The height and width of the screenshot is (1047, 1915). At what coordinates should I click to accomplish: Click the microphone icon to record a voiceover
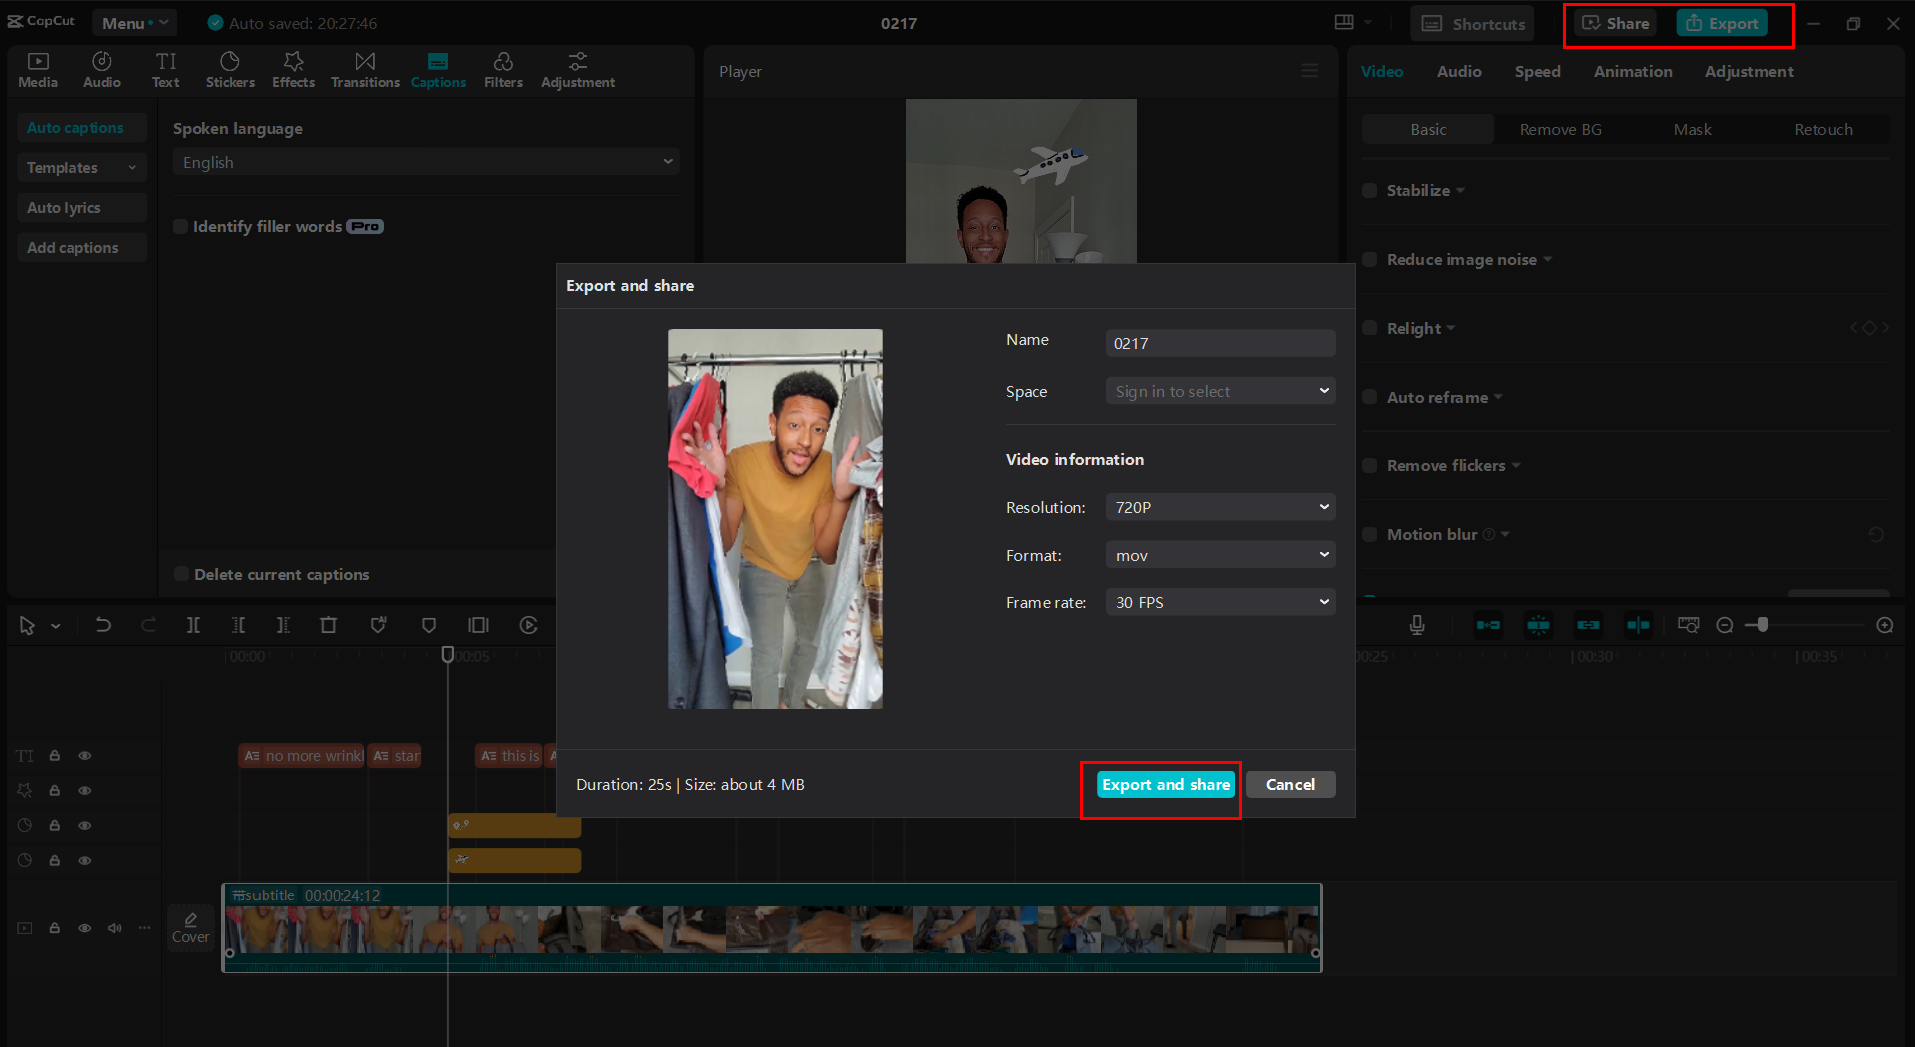coord(1417,624)
